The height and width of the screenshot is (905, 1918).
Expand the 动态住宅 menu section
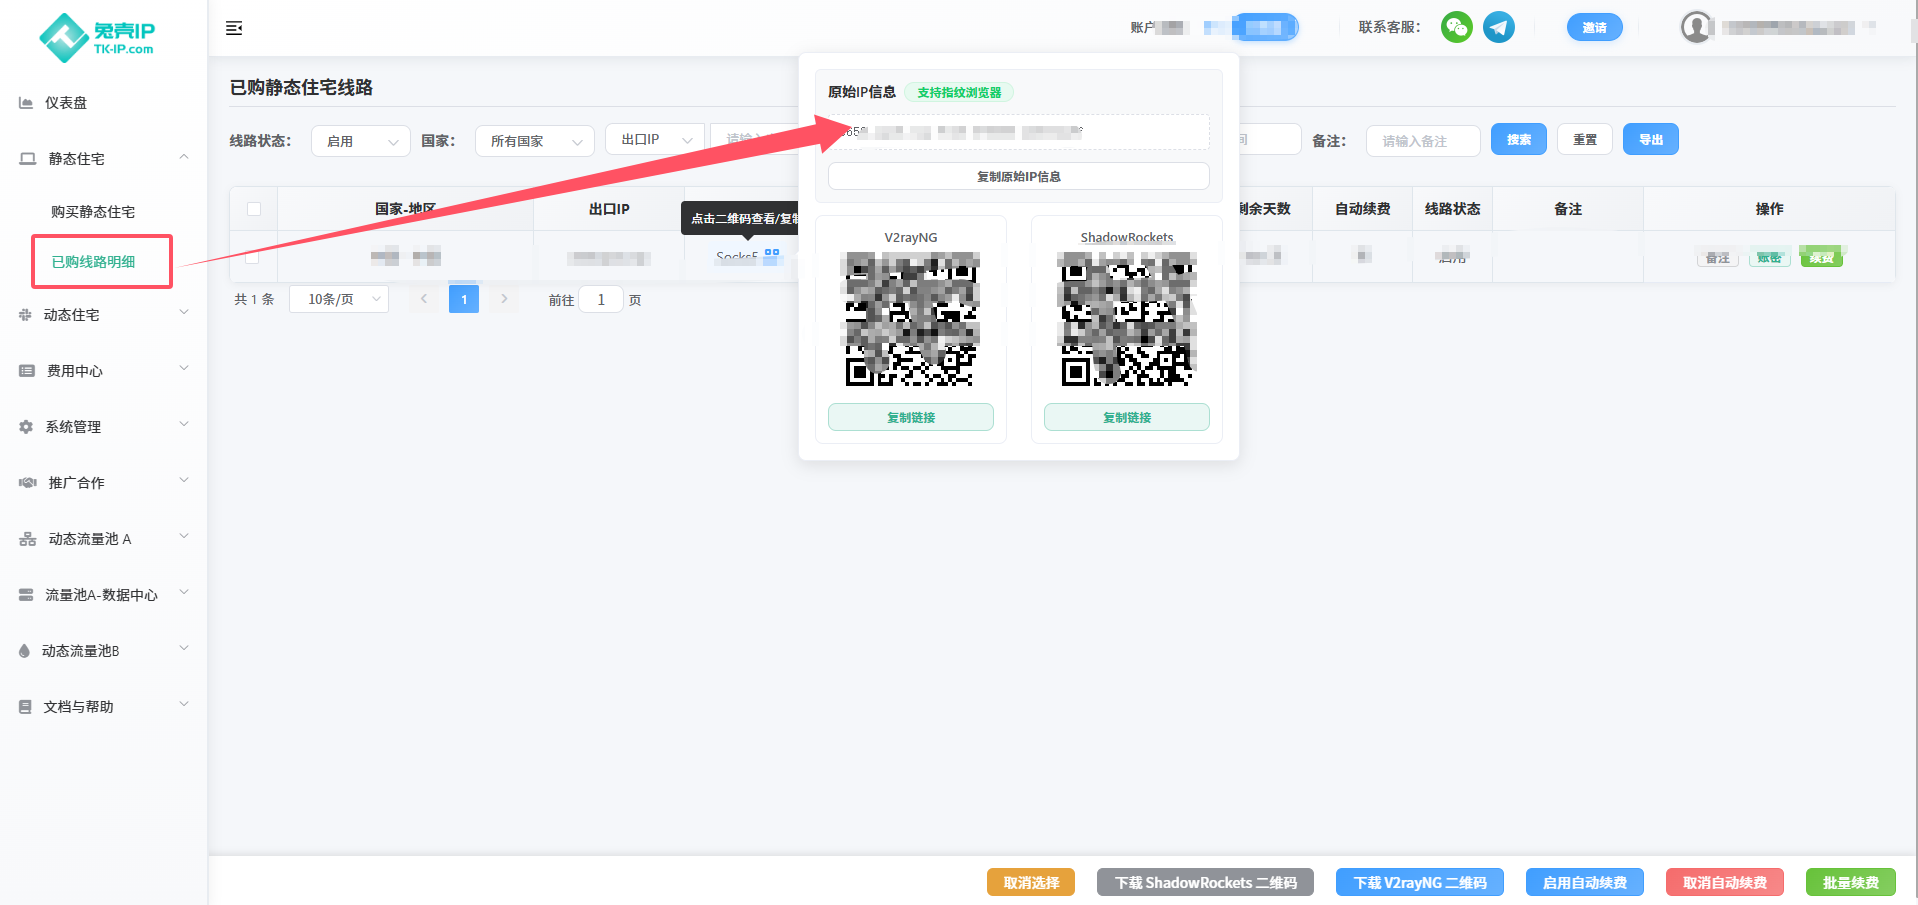pyautogui.click(x=184, y=313)
